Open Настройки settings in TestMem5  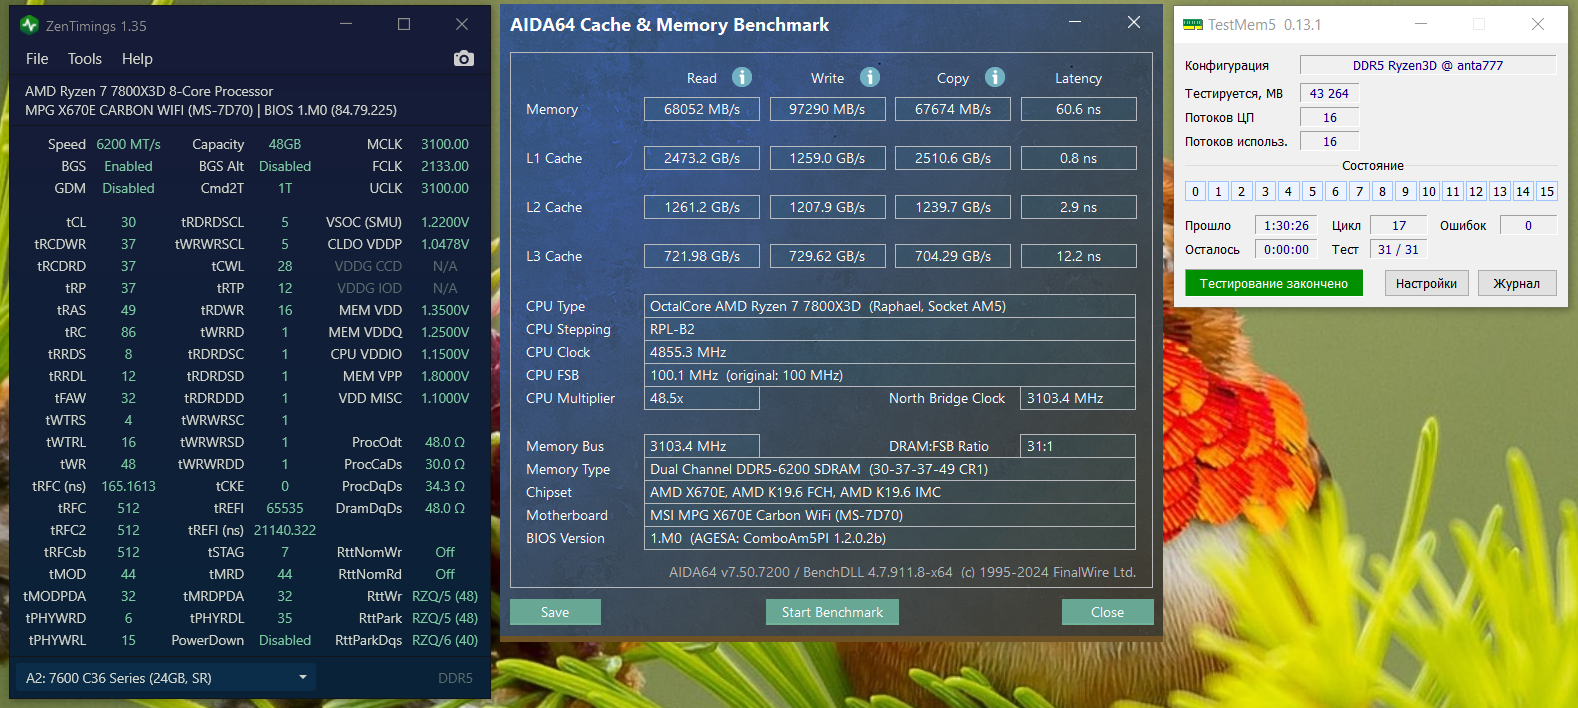click(1426, 284)
